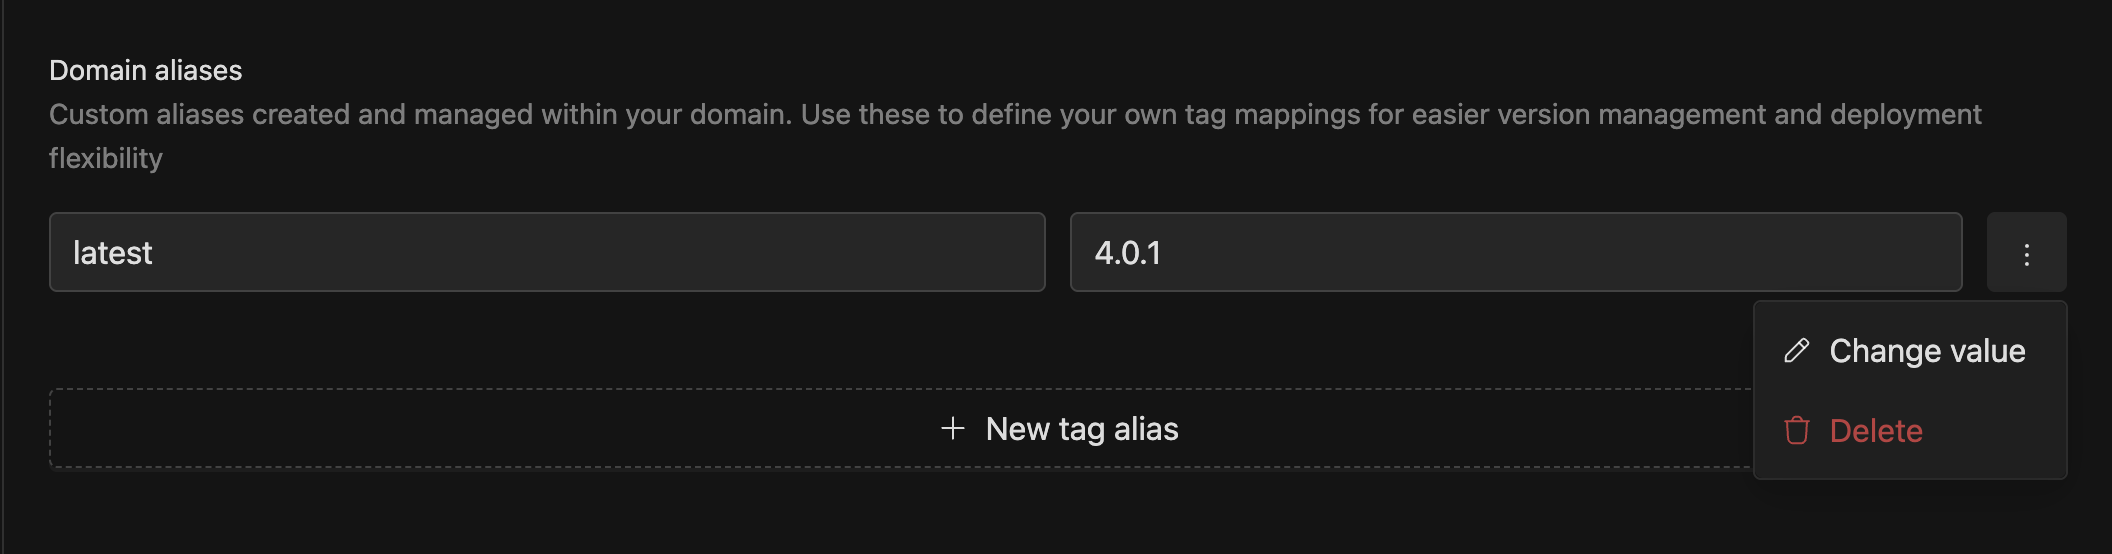The image size is (2112, 554).
Task: Click the "latest" text in the alias field
Action: coord(113,253)
